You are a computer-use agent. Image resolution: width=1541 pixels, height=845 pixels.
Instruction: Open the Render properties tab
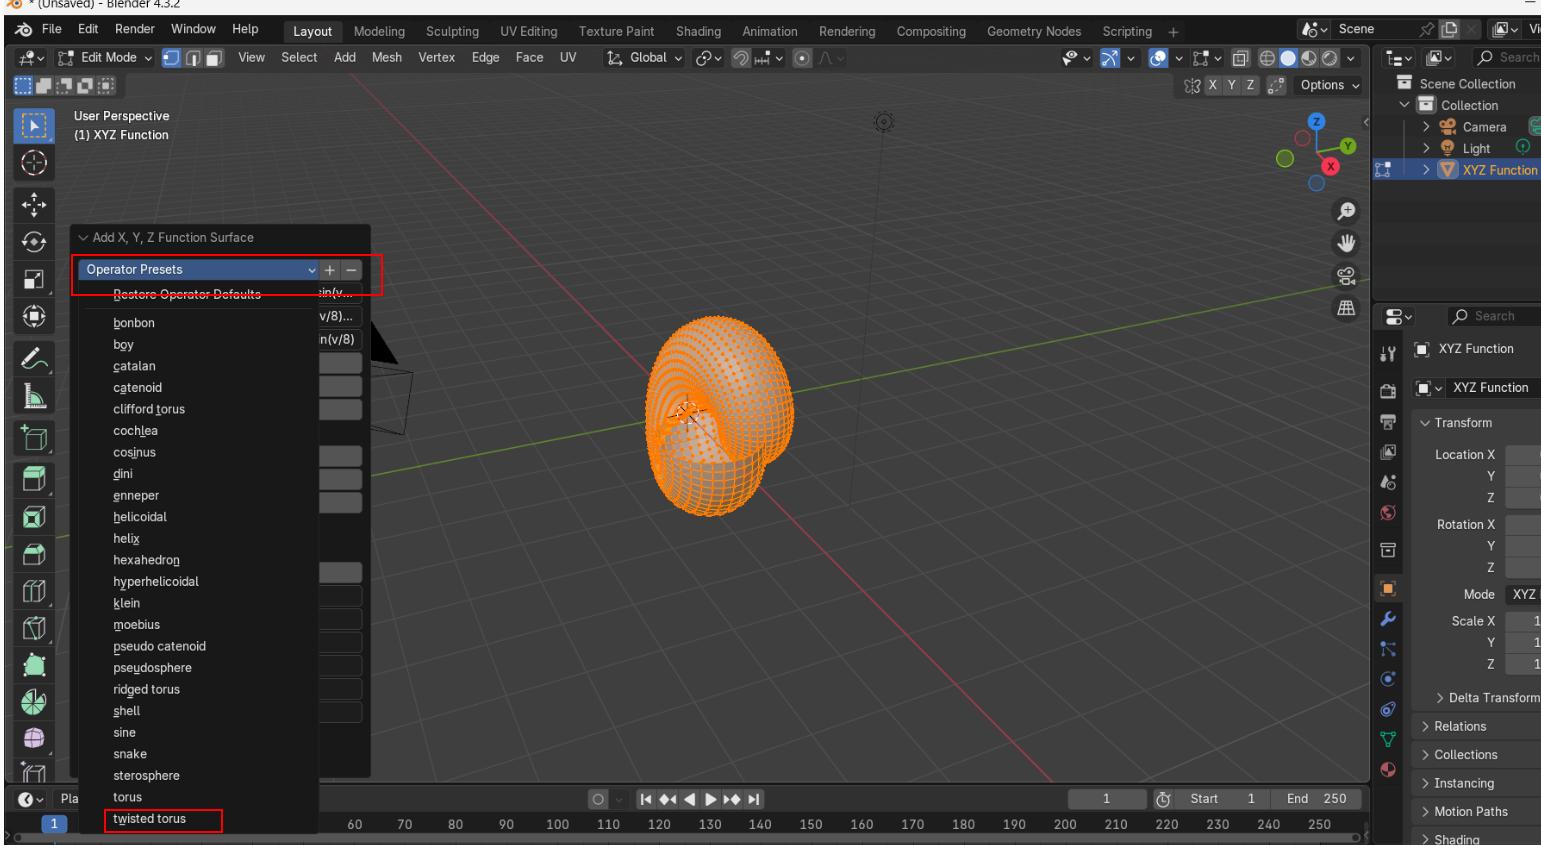coord(1388,391)
